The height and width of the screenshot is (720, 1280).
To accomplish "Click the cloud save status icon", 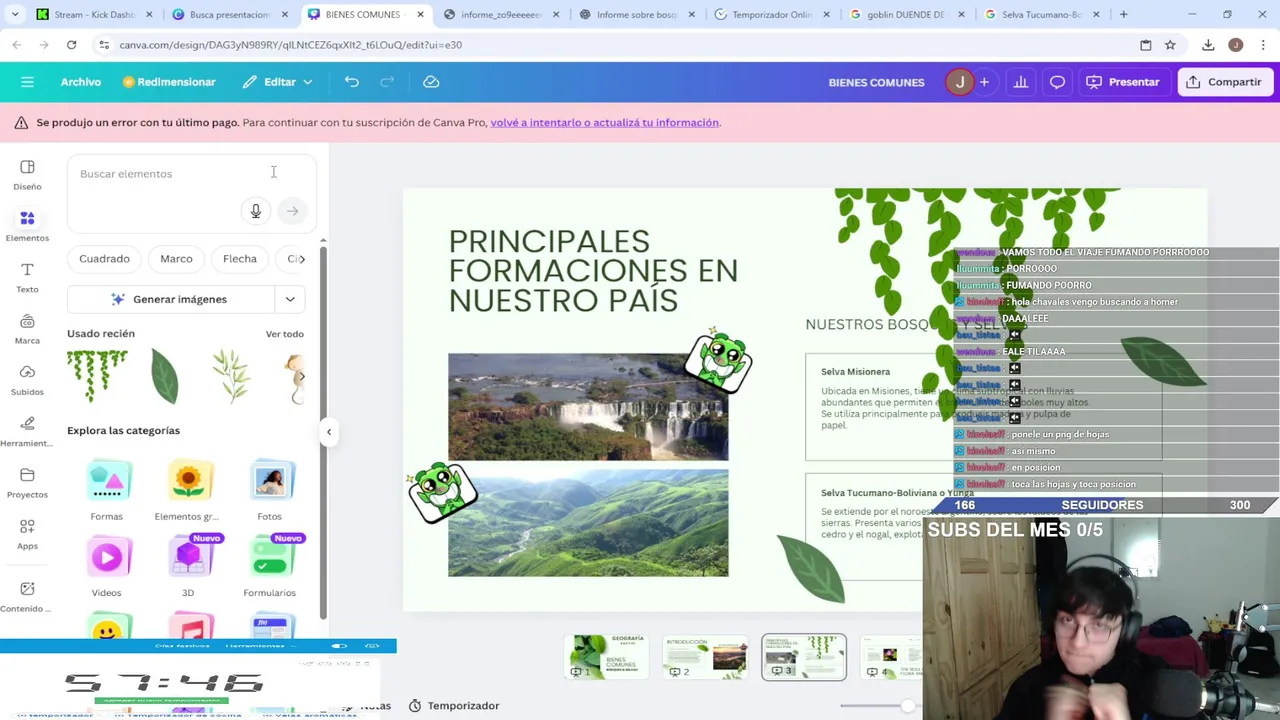I will click(431, 82).
